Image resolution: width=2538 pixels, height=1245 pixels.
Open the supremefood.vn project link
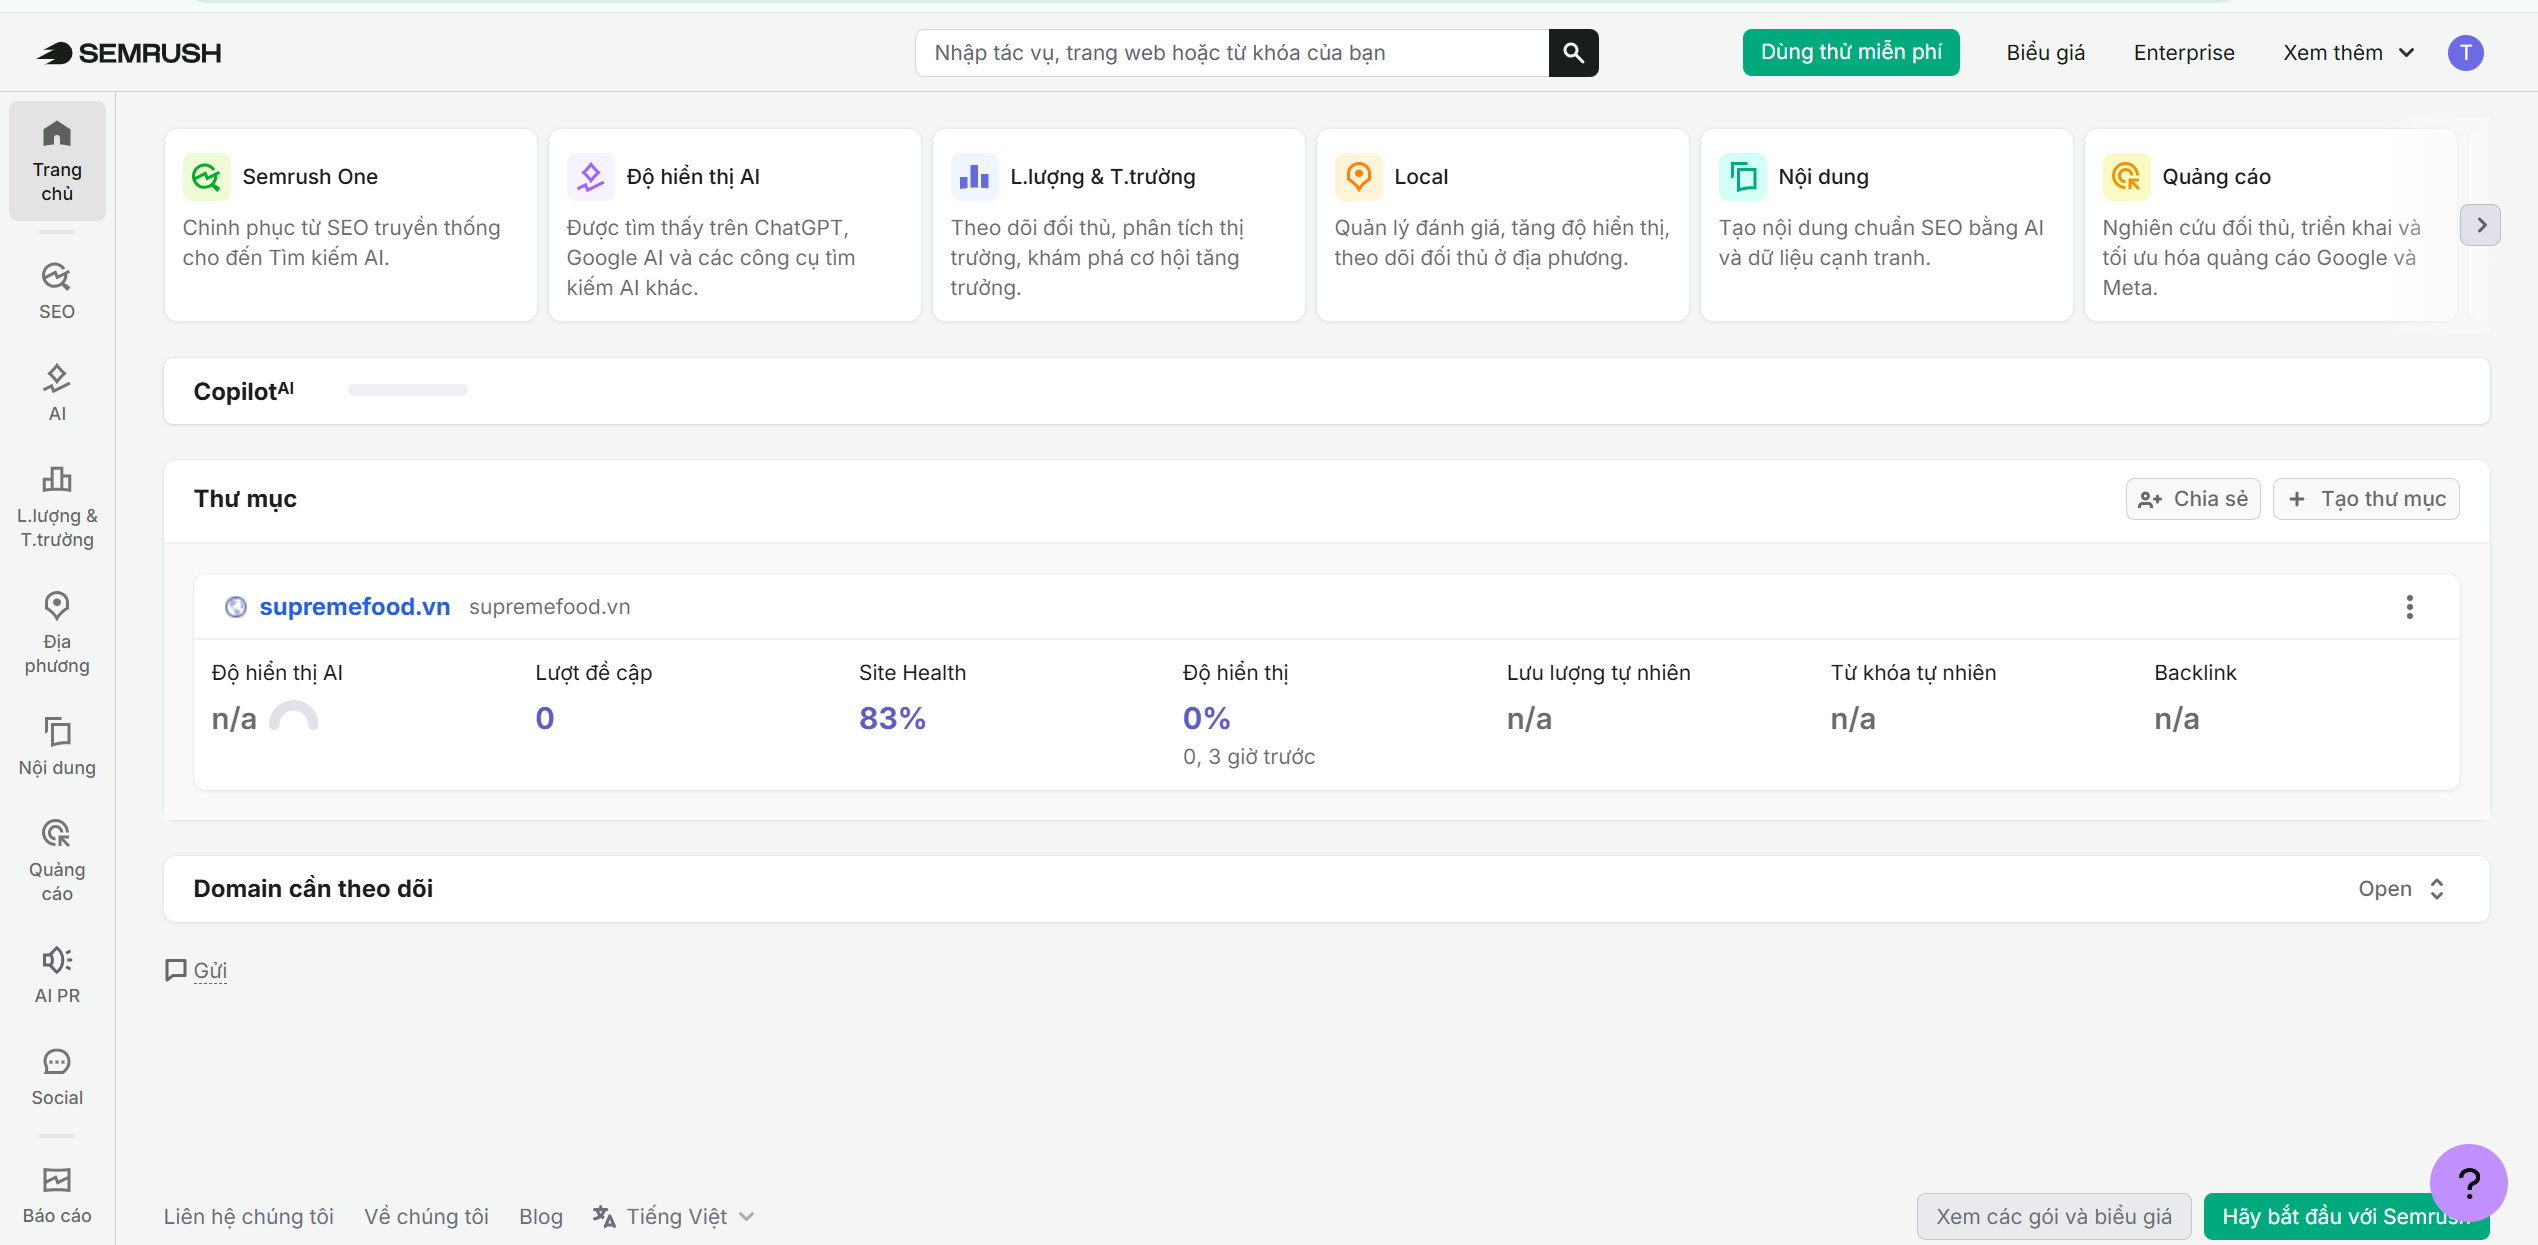pos(354,607)
